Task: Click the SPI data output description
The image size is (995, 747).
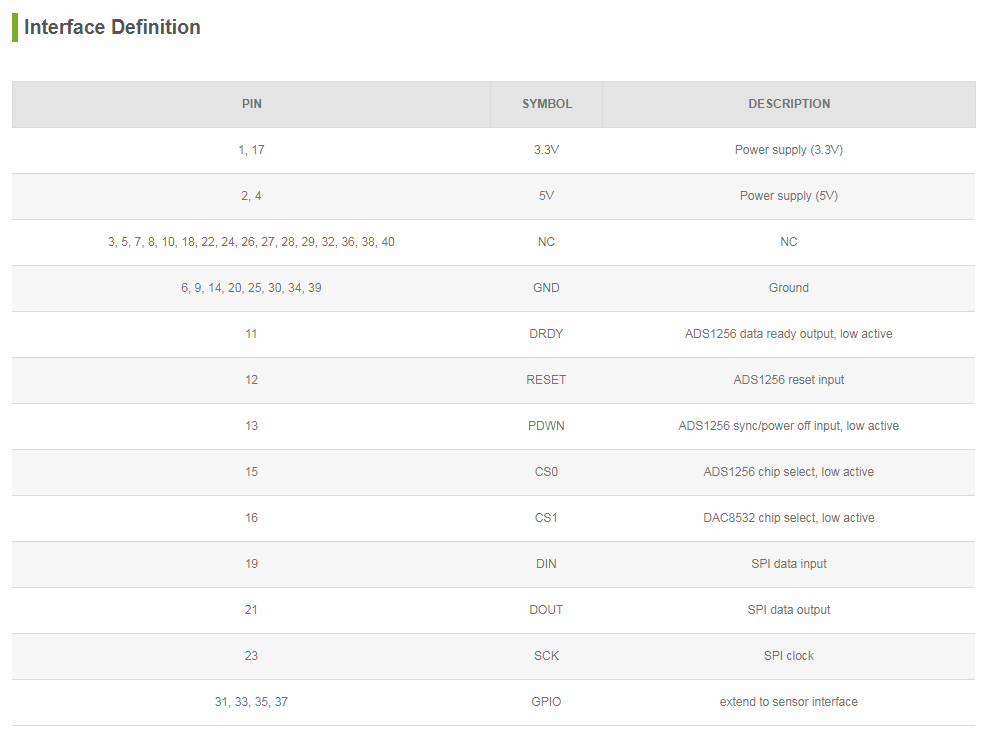Action: [x=789, y=610]
